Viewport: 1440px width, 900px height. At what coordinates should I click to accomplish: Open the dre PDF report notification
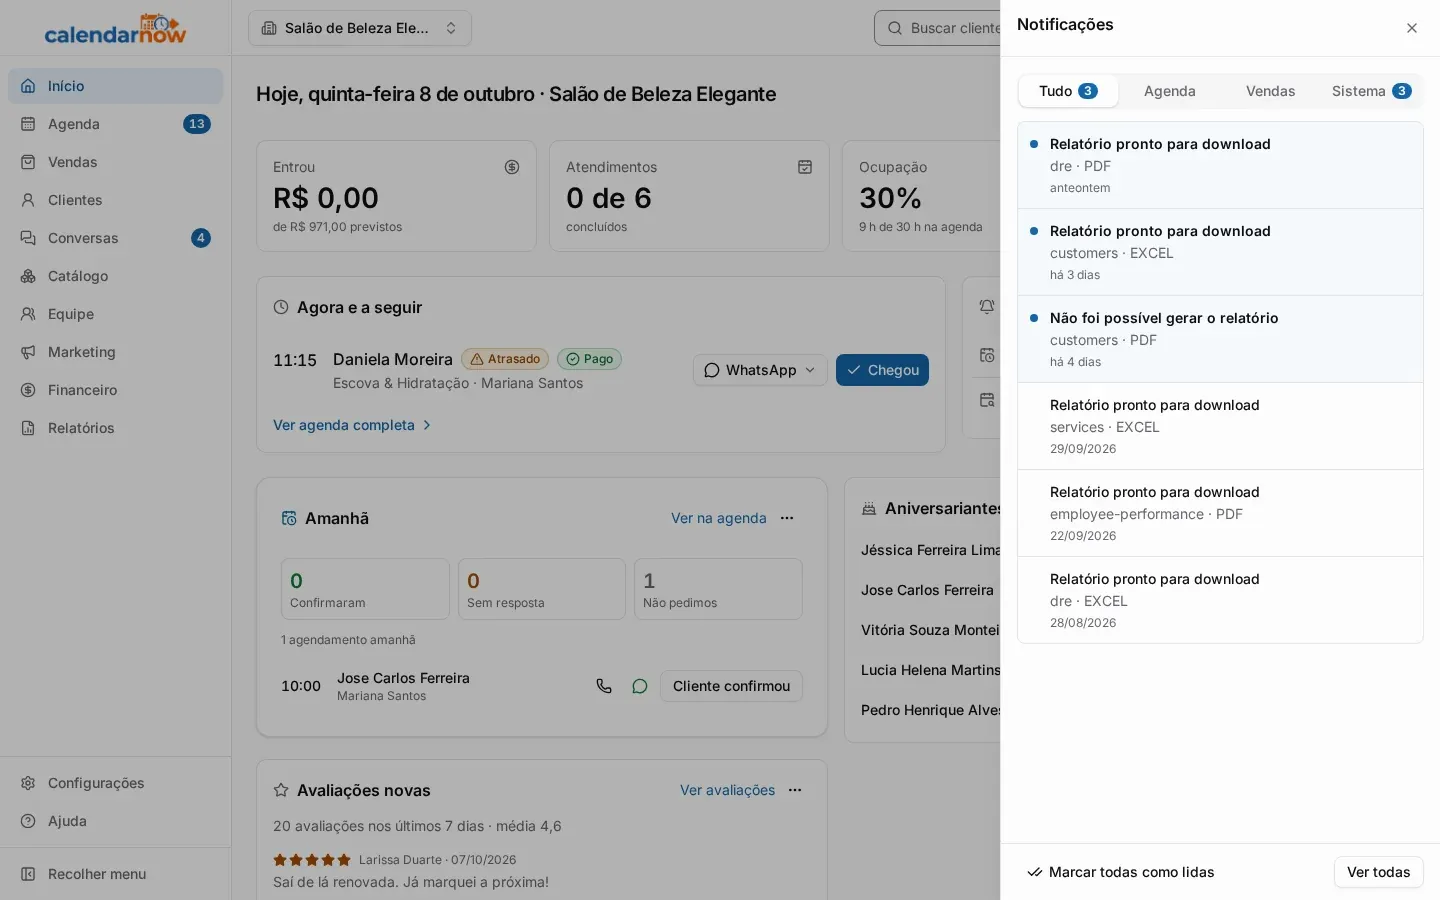click(x=1220, y=166)
